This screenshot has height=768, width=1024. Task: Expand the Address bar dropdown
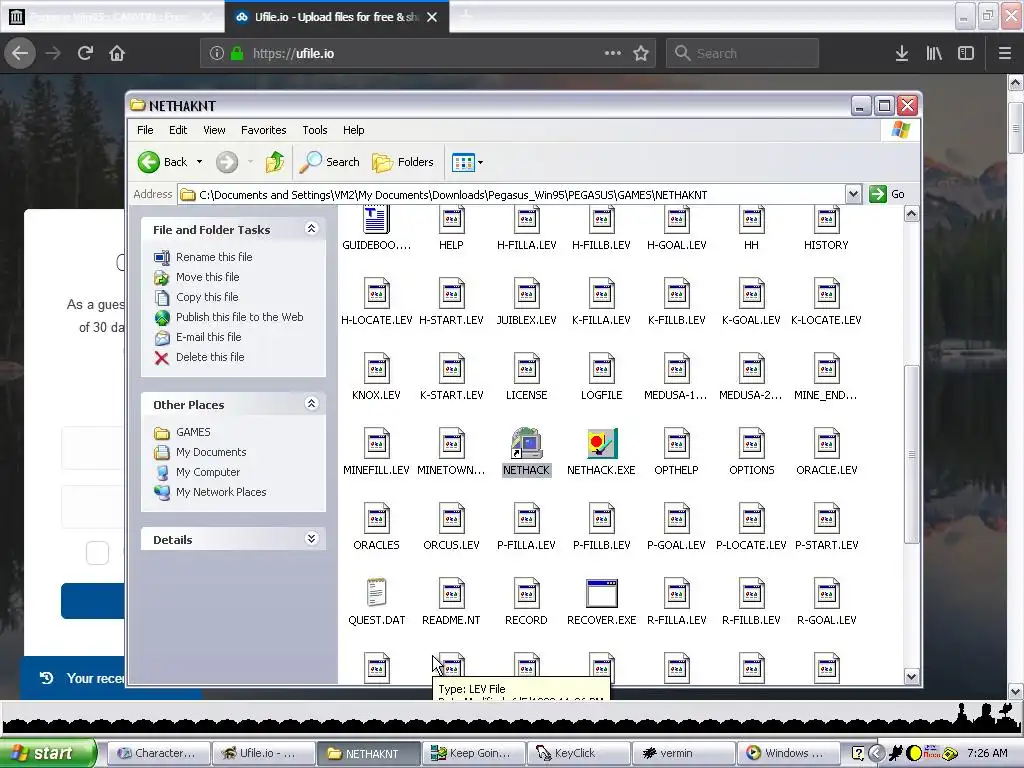853,195
